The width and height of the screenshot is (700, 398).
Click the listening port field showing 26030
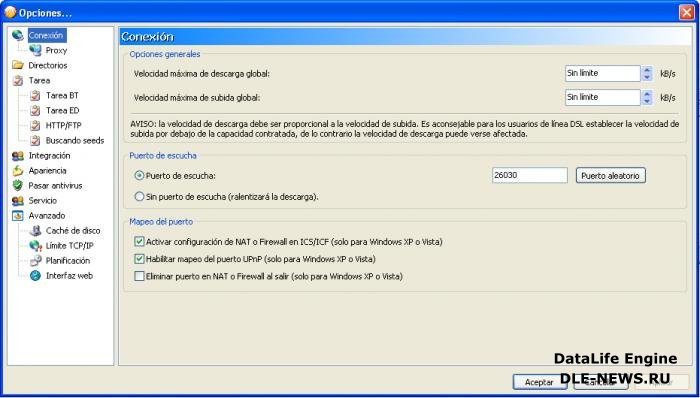point(529,175)
